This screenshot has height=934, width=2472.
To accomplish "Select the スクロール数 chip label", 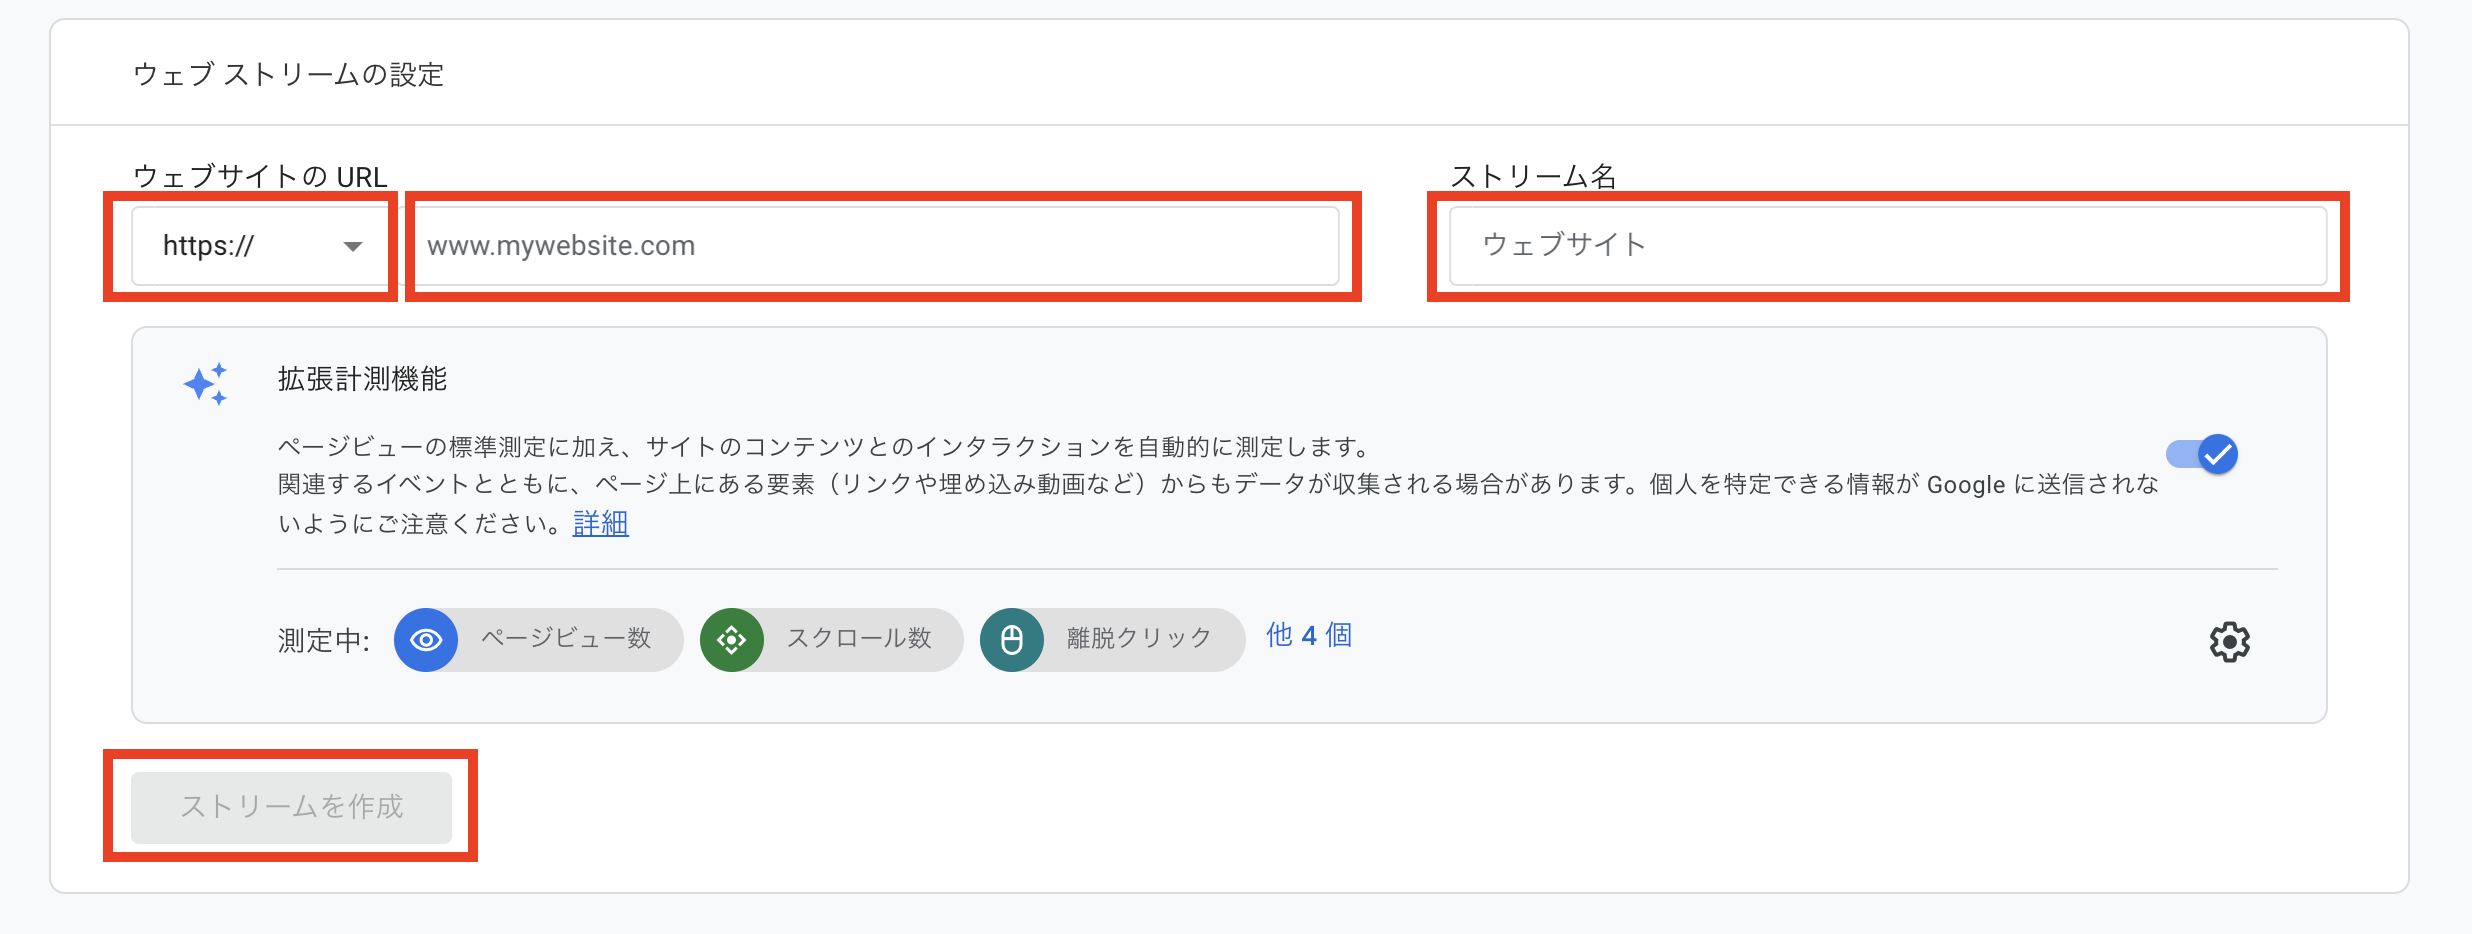I will coord(859,638).
